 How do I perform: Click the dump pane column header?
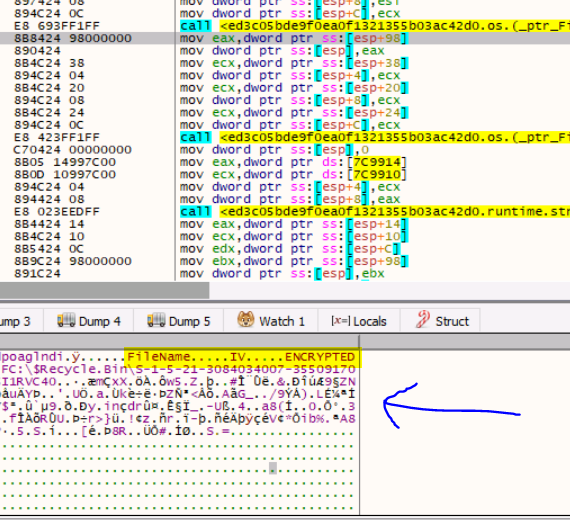(179, 342)
